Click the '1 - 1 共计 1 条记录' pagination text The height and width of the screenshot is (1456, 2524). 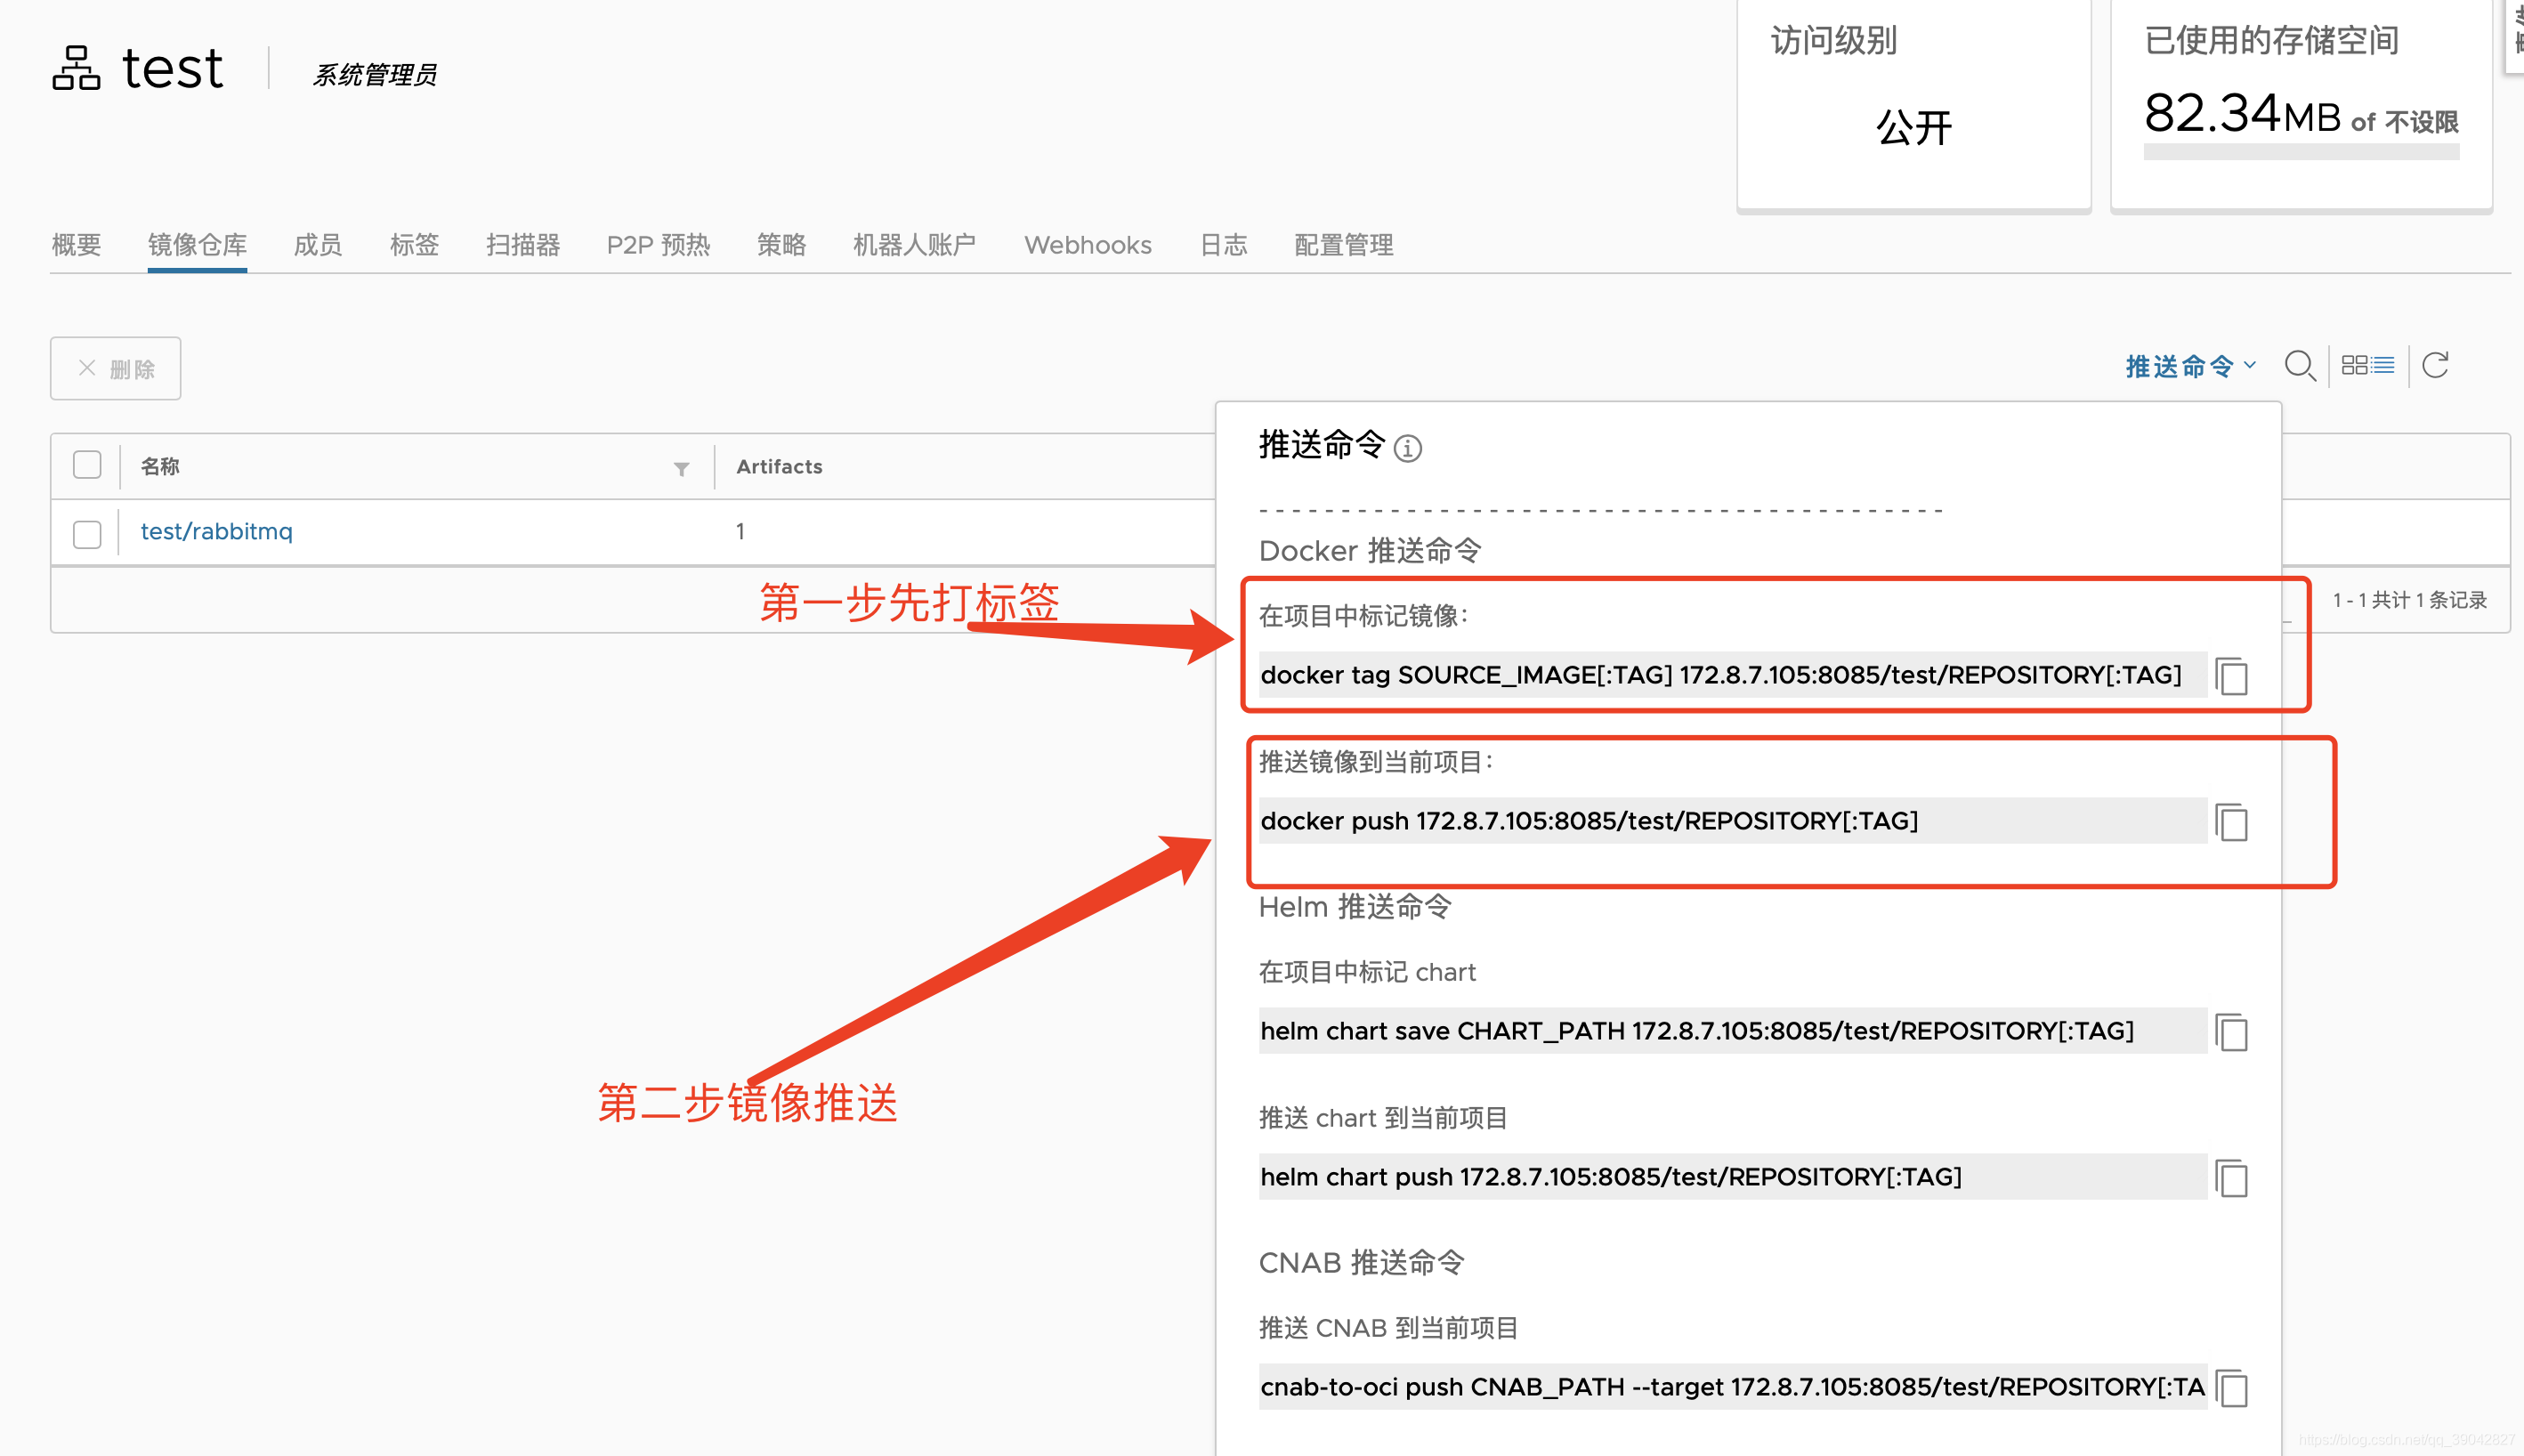click(x=2409, y=600)
